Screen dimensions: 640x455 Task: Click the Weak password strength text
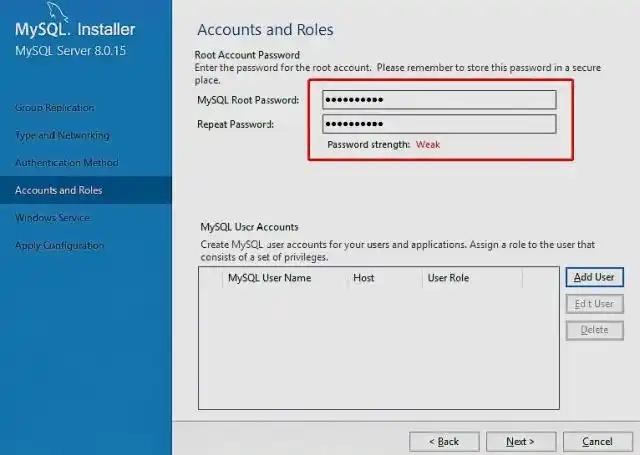pos(428,144)
